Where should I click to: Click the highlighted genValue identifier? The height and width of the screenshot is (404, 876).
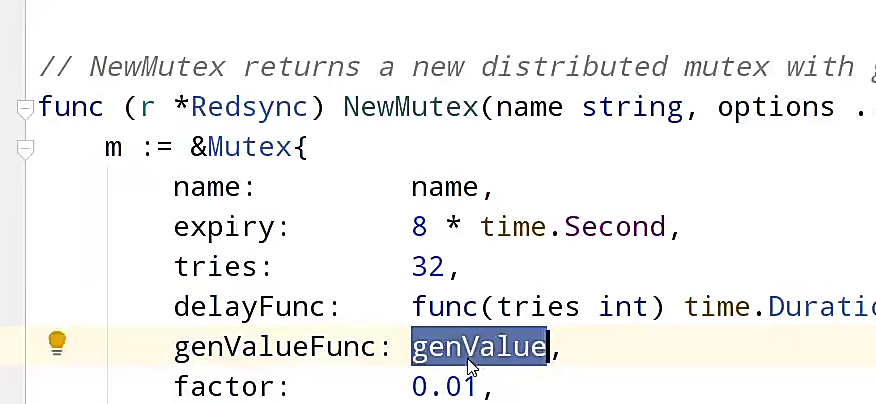[479, 347]
